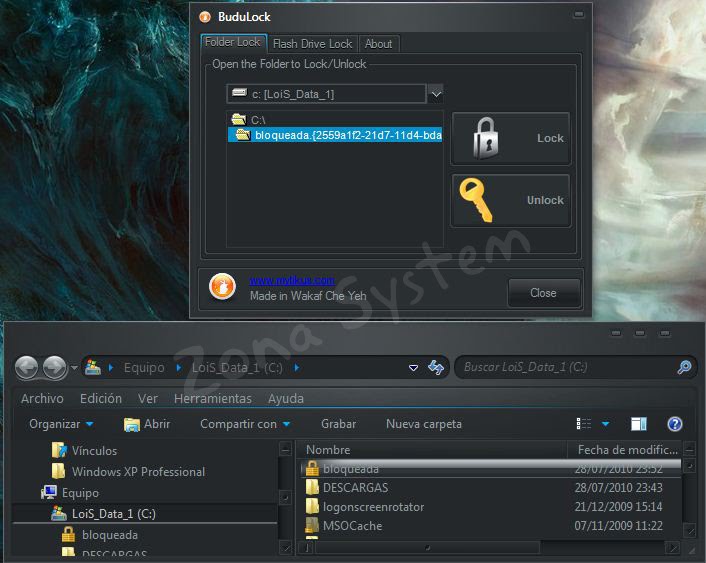Select Vínculos in the navigation pane

pyautogui.click(x=84, y=450)
